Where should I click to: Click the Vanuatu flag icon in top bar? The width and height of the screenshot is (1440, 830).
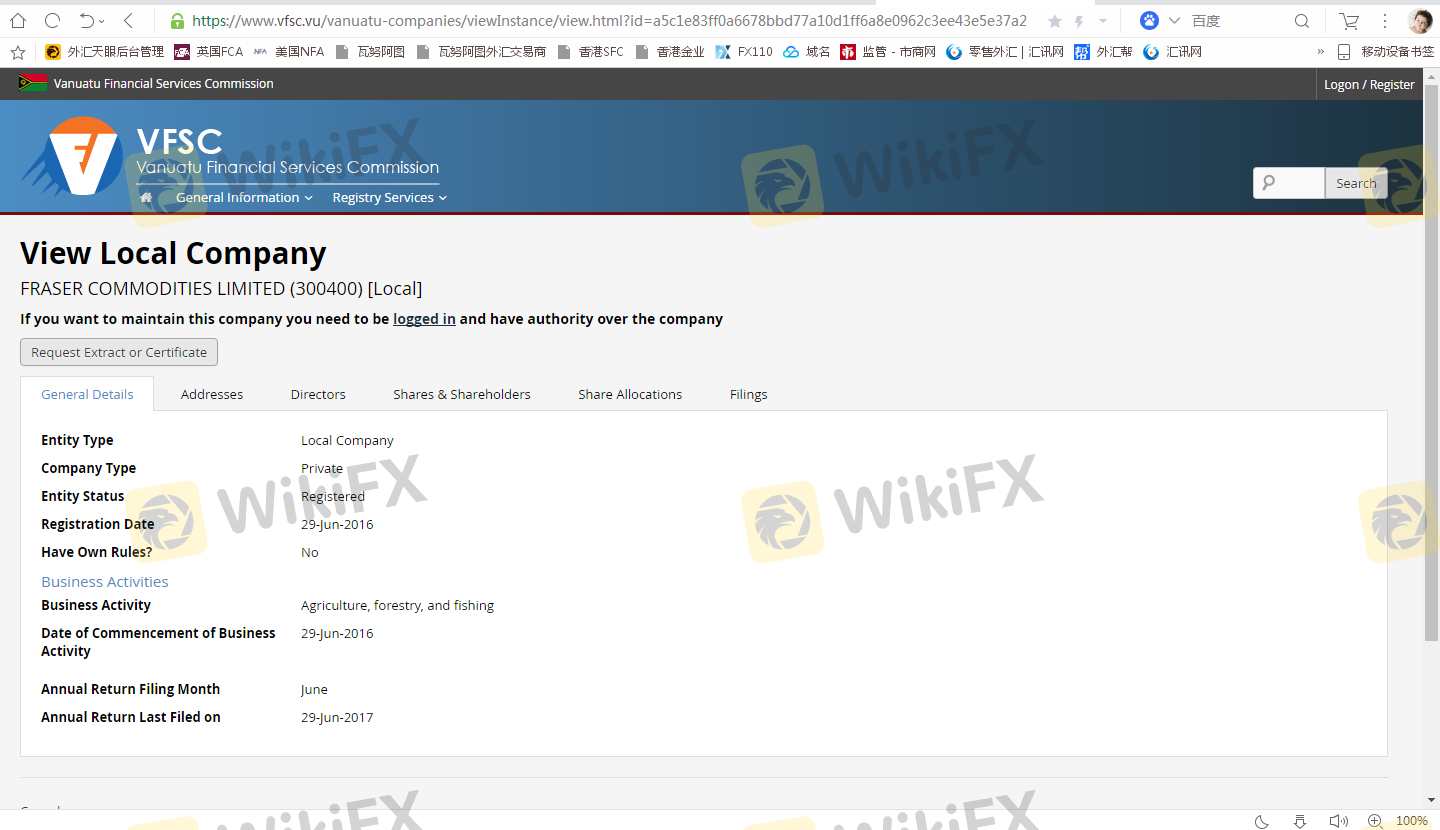pos(33,83)
